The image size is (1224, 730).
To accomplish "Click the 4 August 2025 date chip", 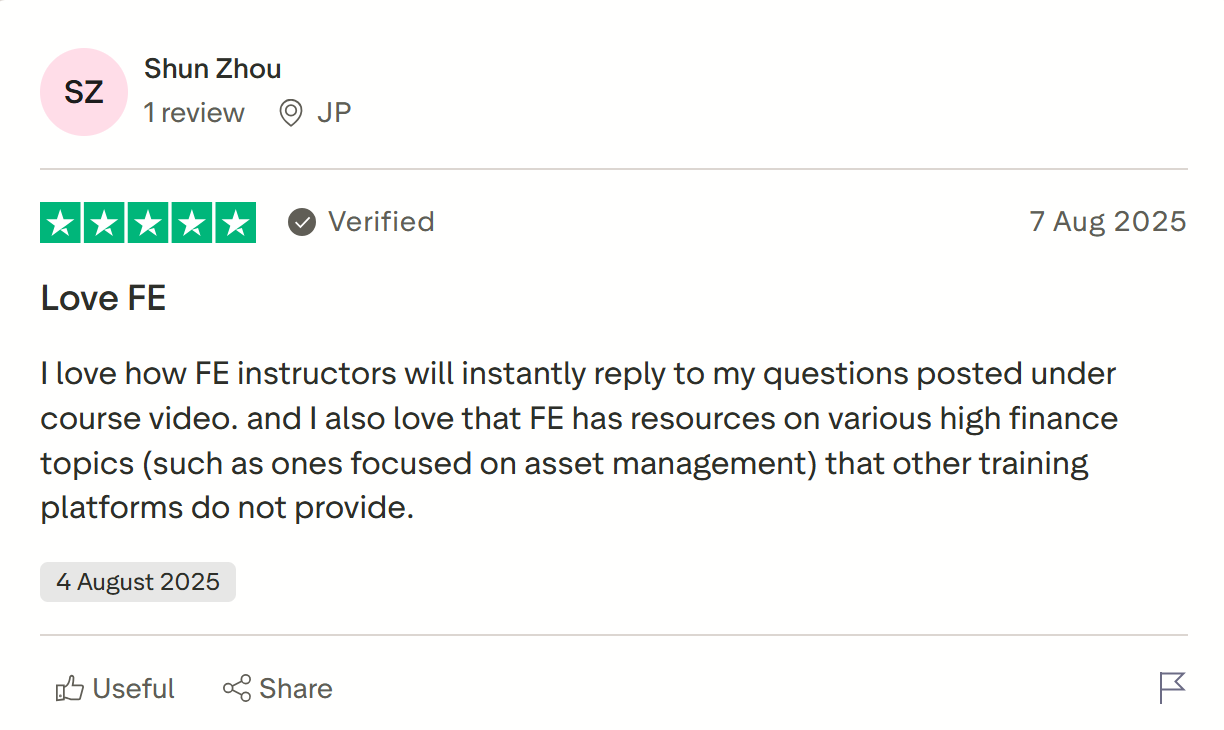I will [138, 582].
